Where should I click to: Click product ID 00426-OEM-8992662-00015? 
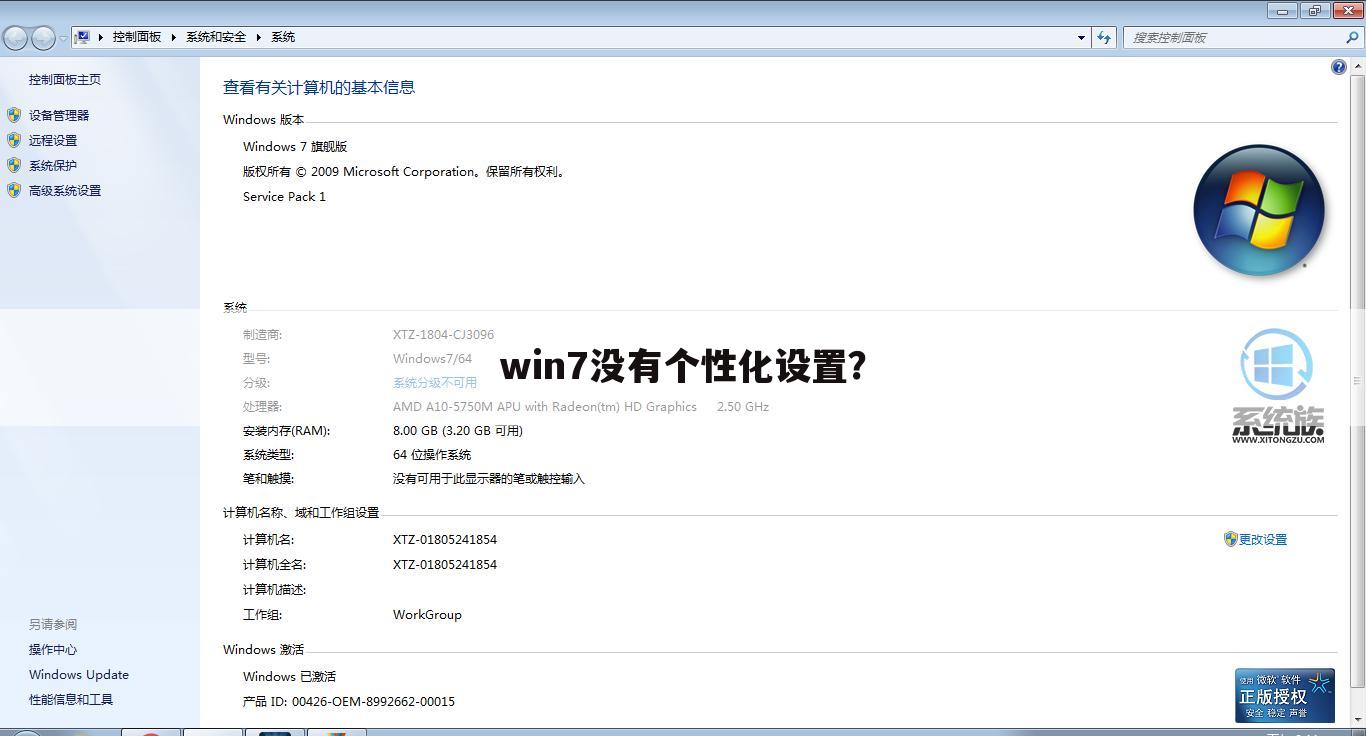(x=373, y=702)
